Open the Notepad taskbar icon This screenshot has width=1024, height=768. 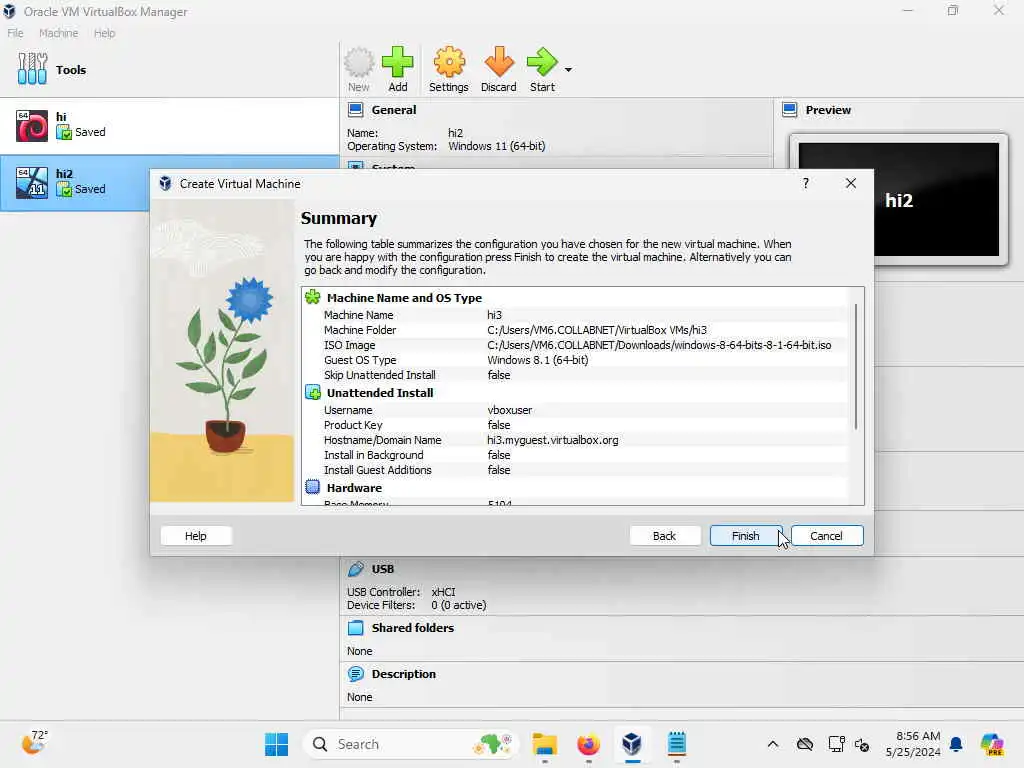(x=676, y=744)
